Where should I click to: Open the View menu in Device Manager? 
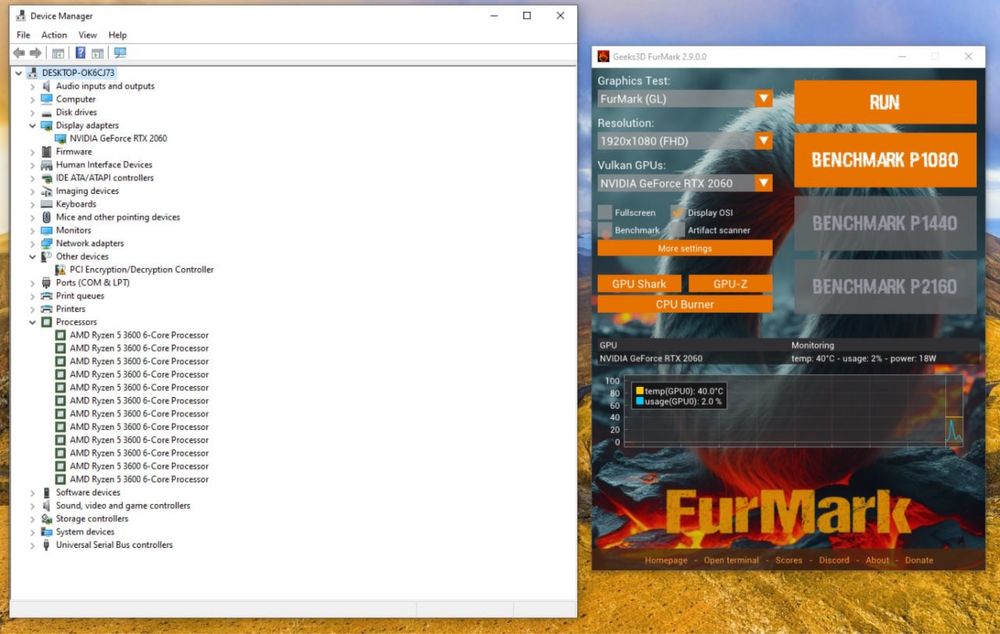[87, 35]
